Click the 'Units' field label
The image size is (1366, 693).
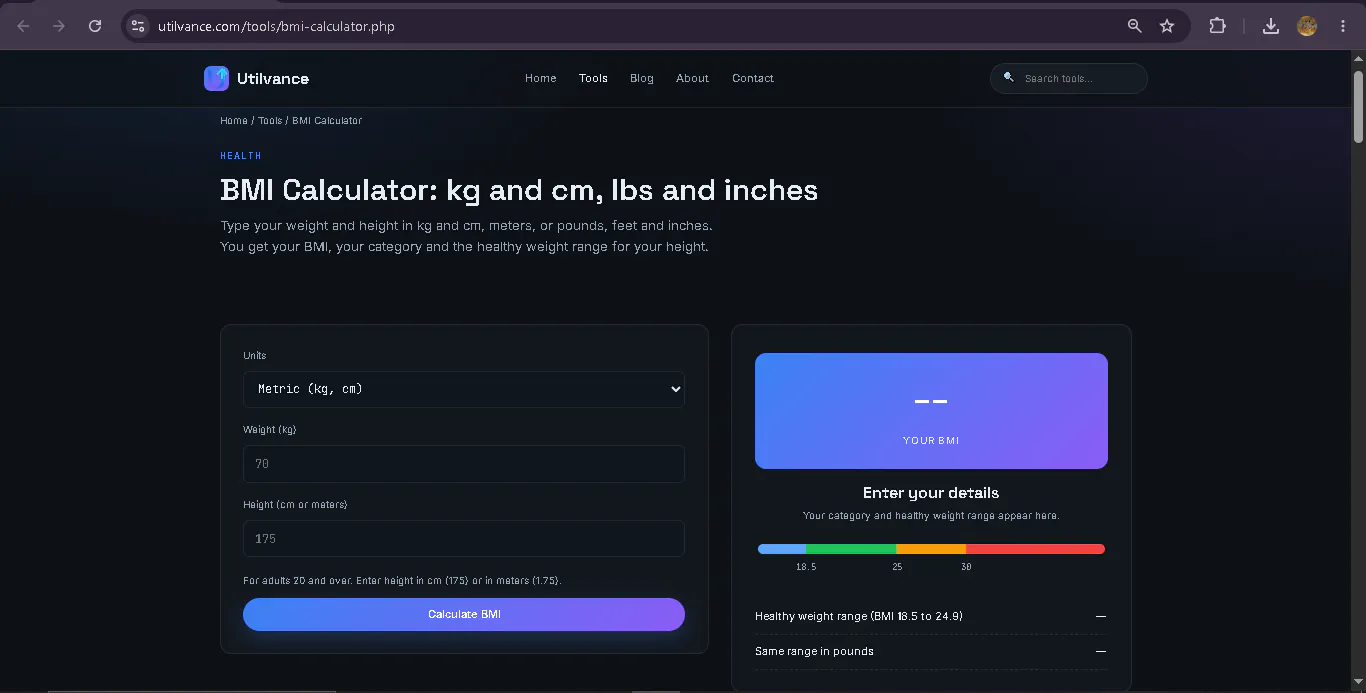[255, 355]
